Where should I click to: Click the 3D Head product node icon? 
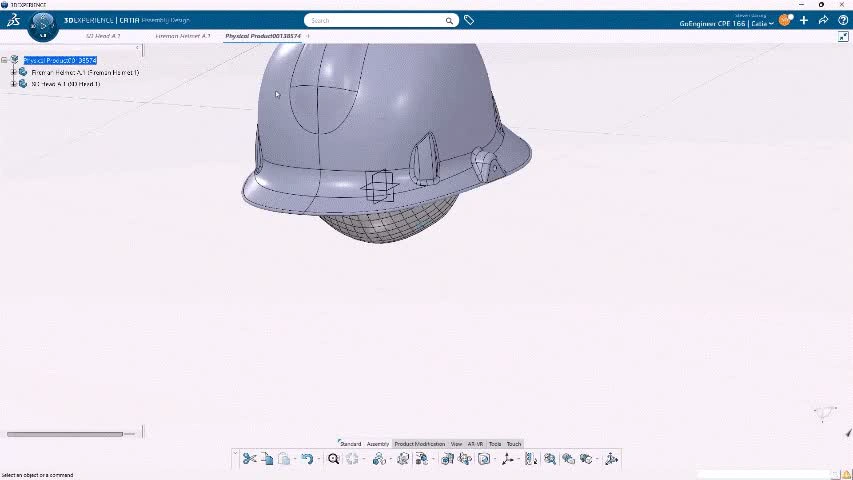pos(23,84)
